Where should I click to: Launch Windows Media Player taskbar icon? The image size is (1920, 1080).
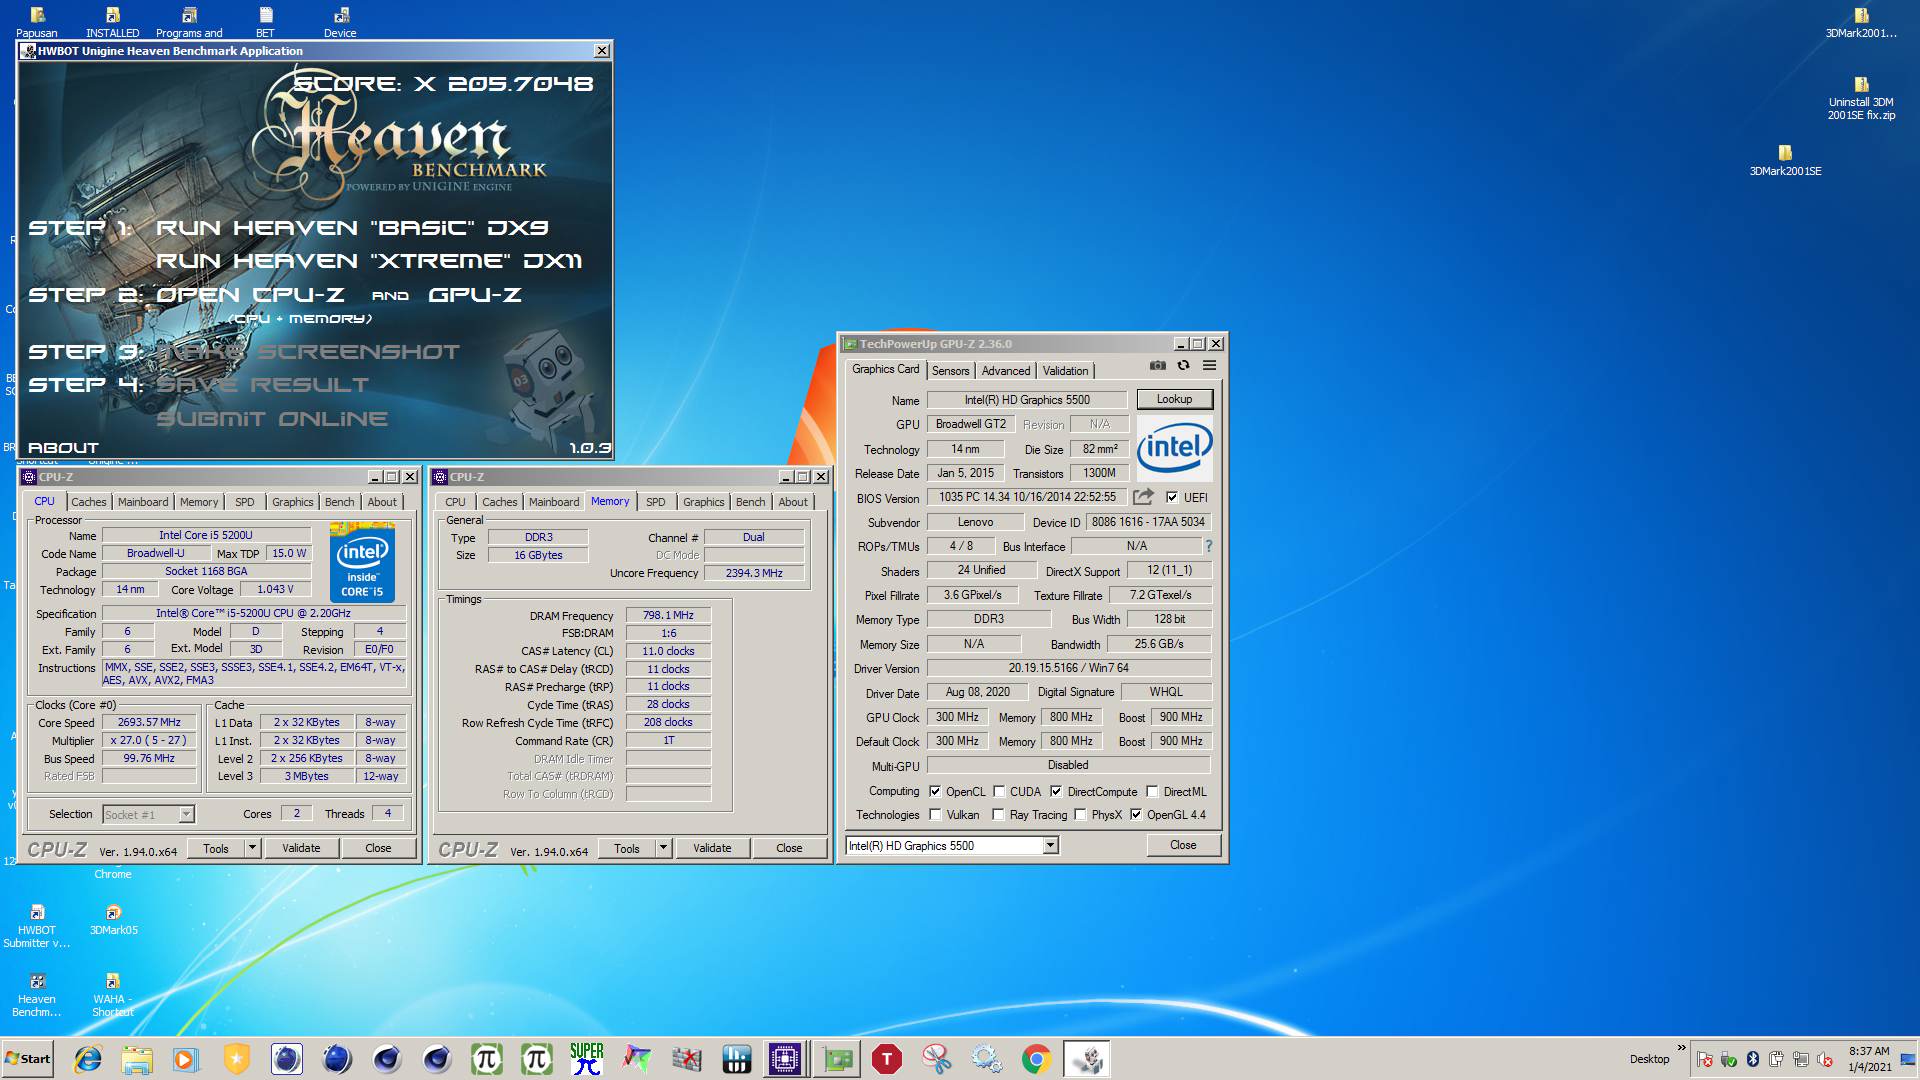[x=186, y=1059]
